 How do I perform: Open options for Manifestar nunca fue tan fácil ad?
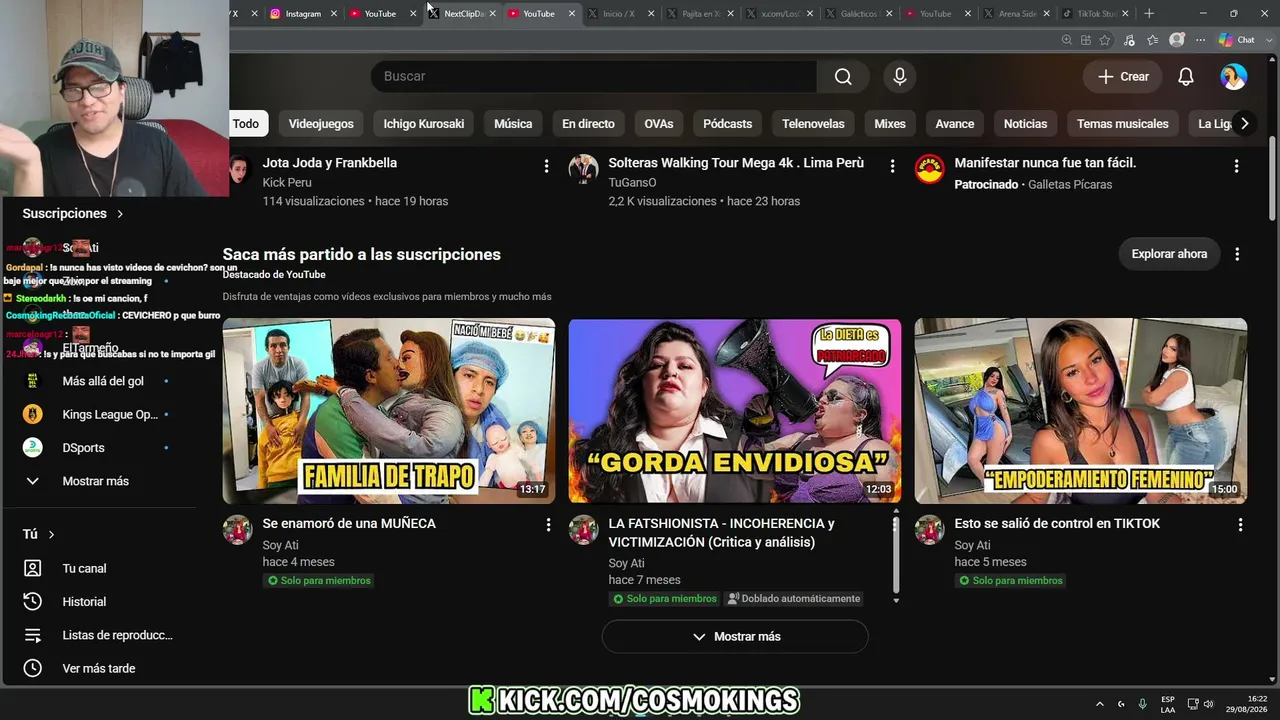(x=1236, y=166)
